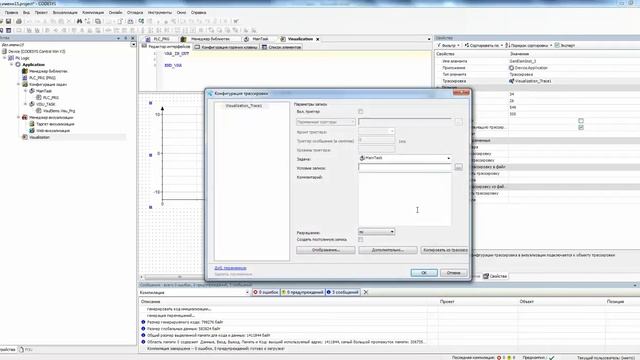Screen dimensions: 640x360
Task: Select PLC_PRG (PRG) in the device tree
Action: tap(42, 78)
